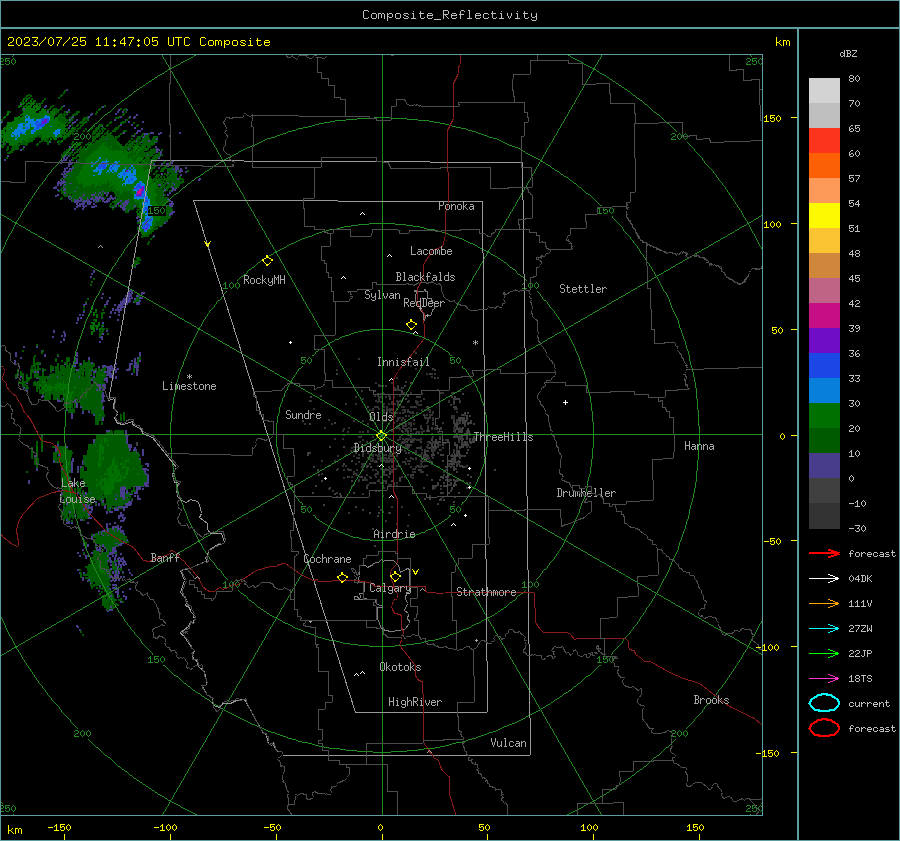Select the Drumheller label
Viewport: 900px width, 841px height.
pos(586,493)
